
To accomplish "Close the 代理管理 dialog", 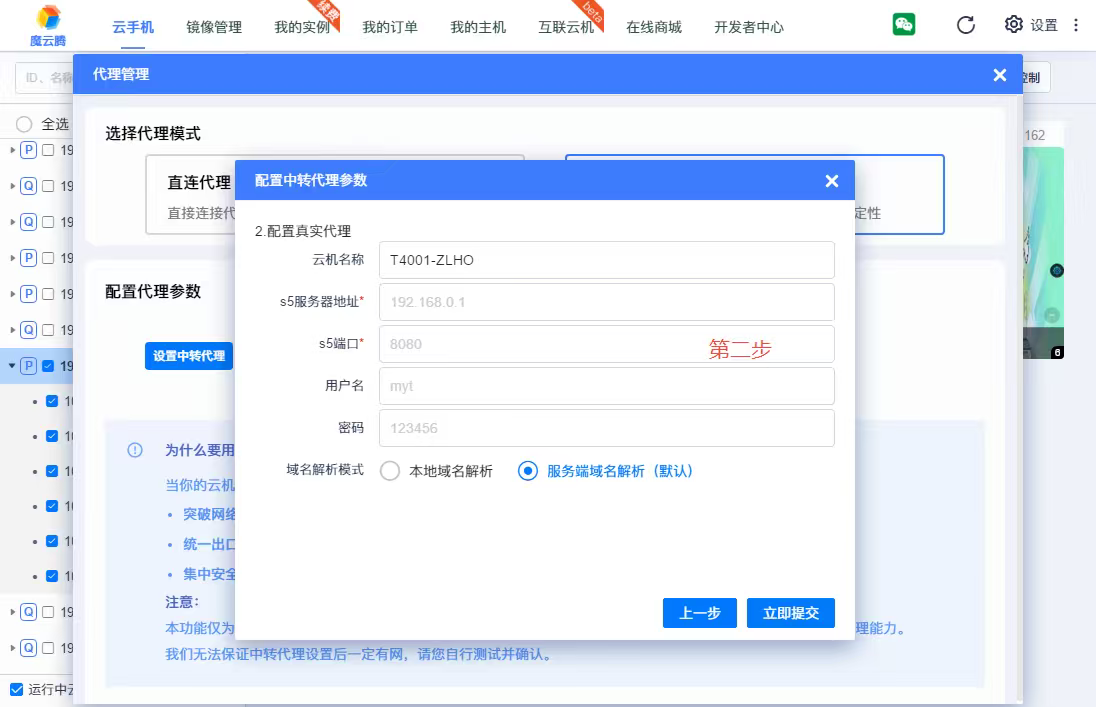I will [999, 75].
